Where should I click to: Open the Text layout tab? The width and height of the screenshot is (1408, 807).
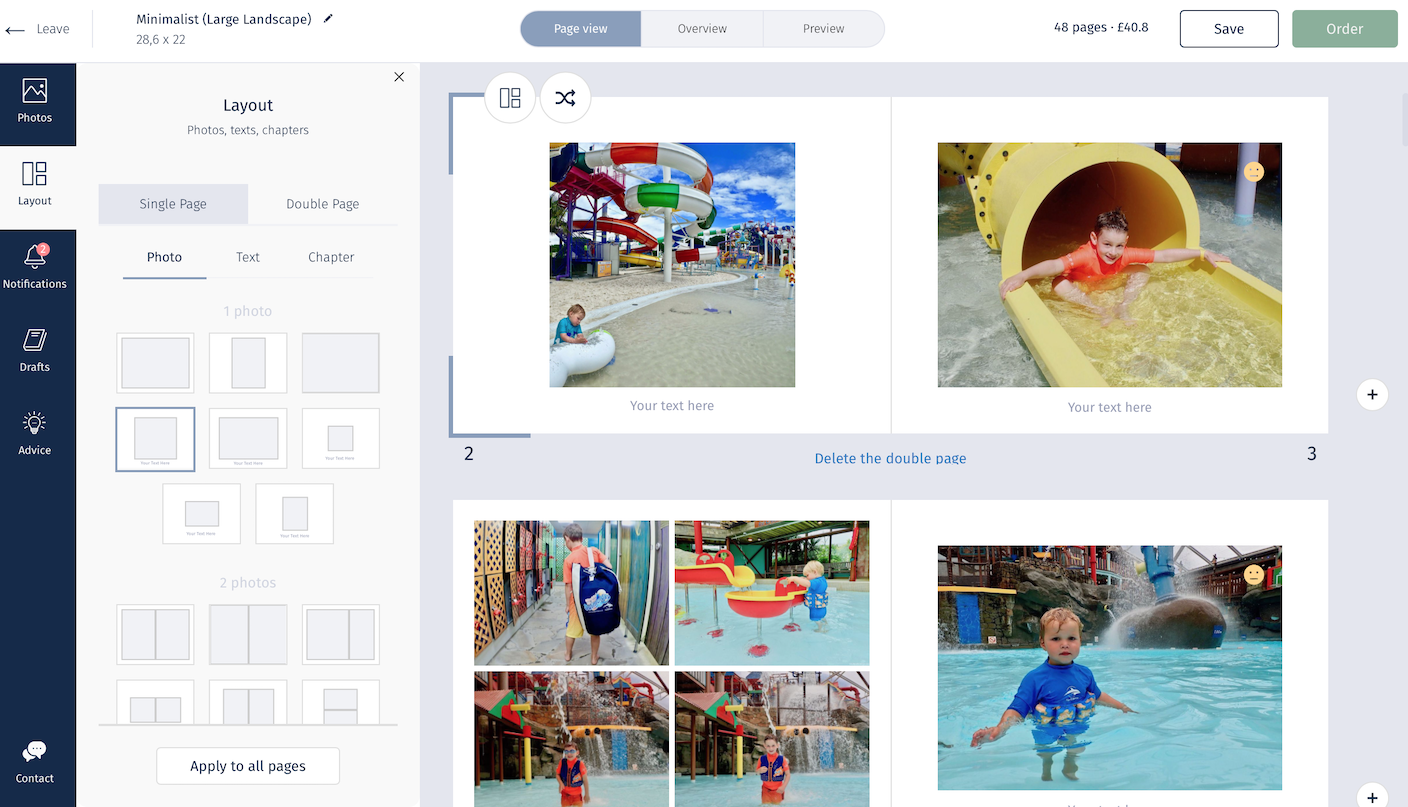pos(248,257)
